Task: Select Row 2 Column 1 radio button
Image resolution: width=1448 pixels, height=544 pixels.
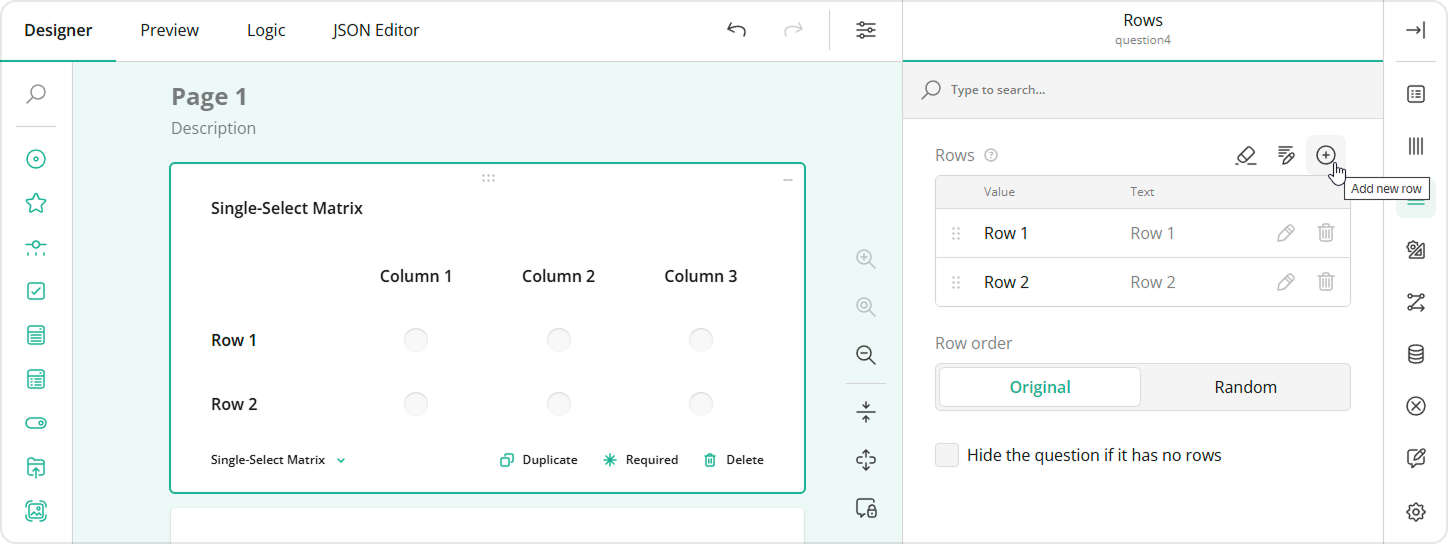Action: (416, 404)
